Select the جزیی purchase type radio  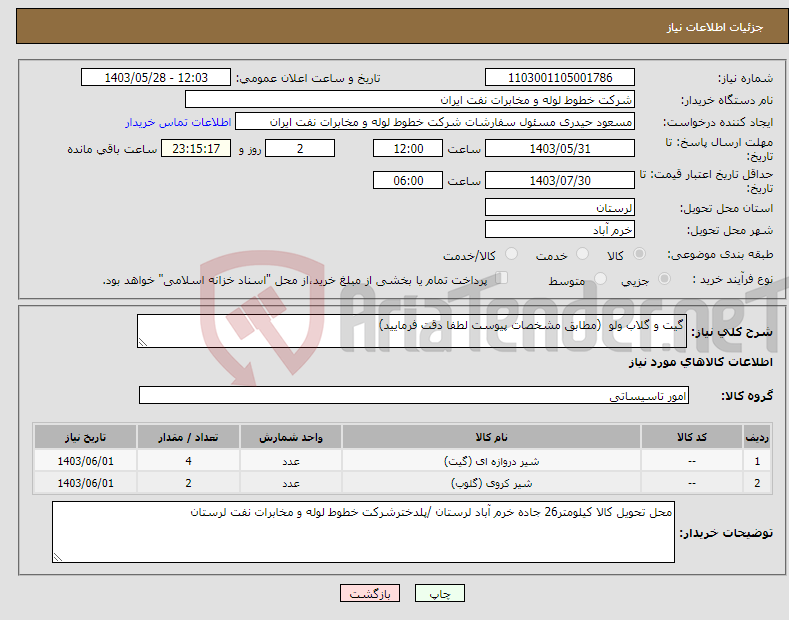664,279
